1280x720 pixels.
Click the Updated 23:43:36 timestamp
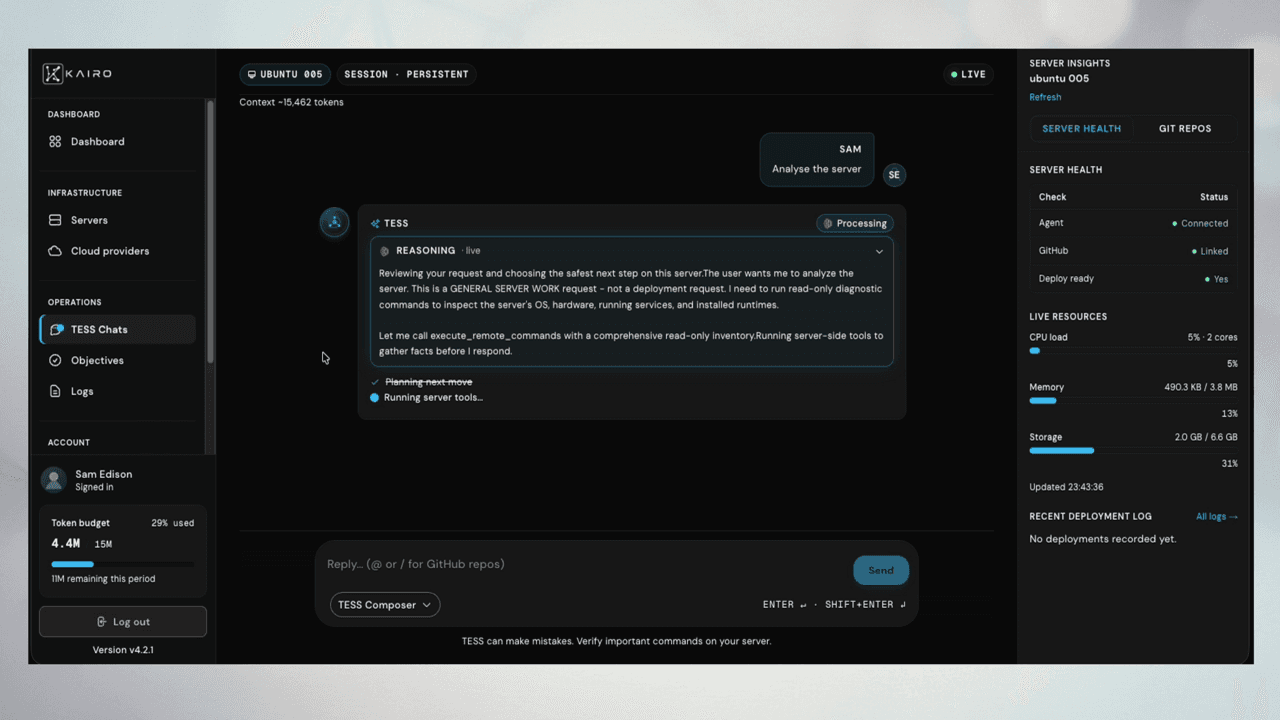coord(1066,488)
